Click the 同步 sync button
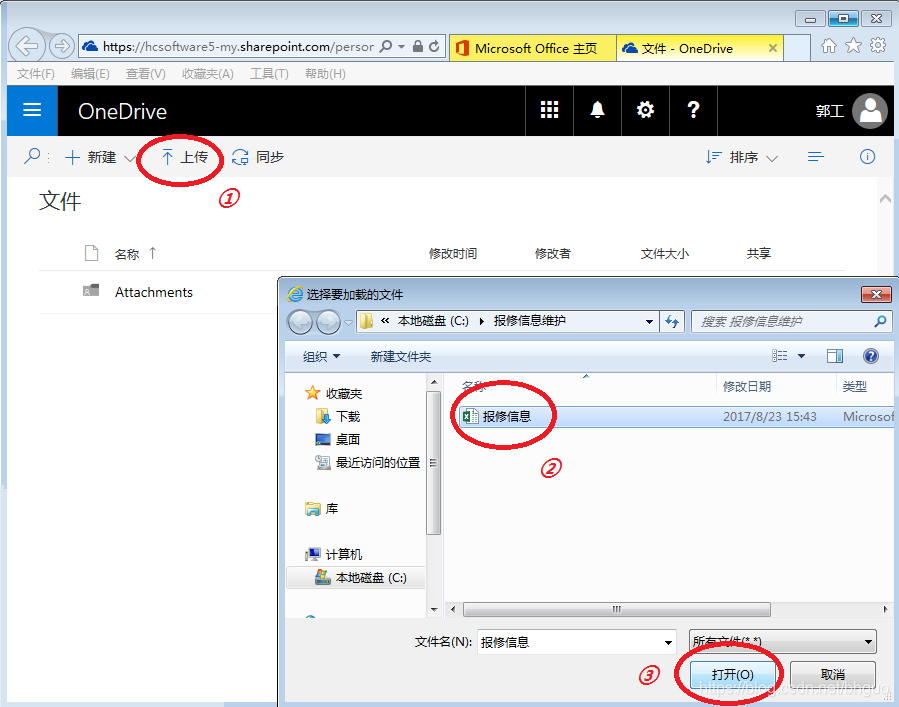 (258, 157)
